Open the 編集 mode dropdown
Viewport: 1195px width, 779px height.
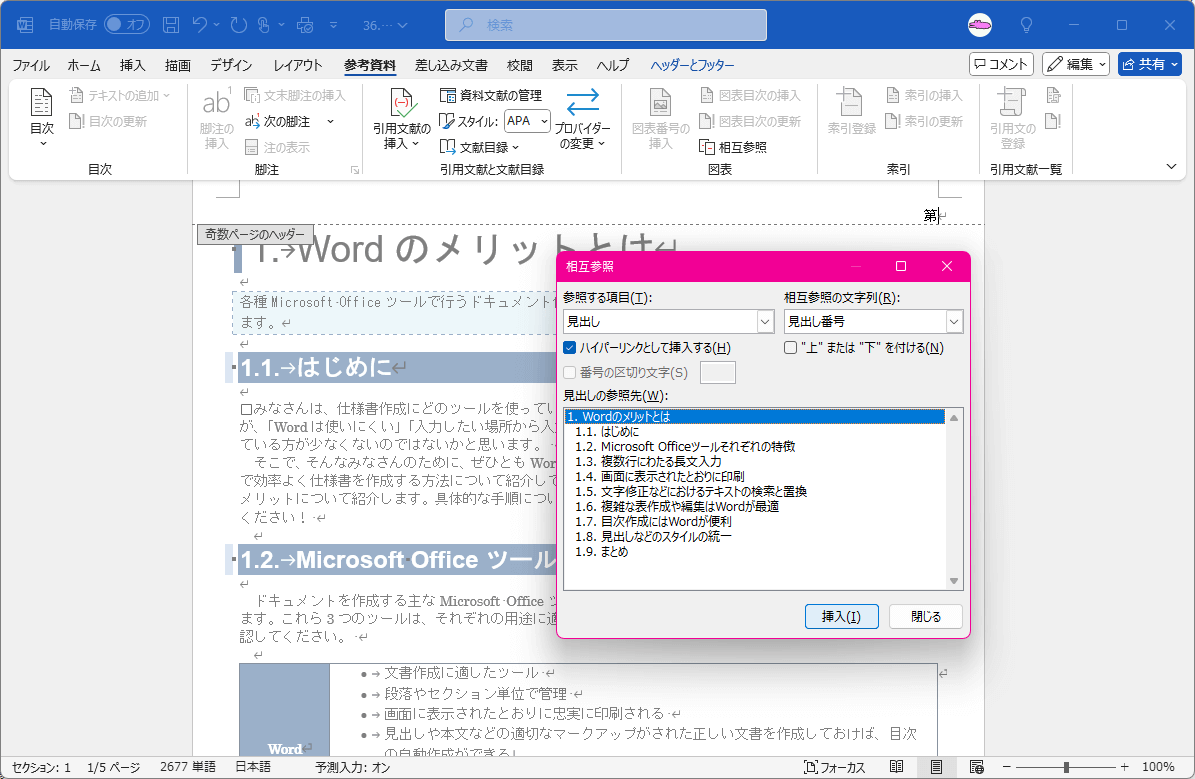1075,64
